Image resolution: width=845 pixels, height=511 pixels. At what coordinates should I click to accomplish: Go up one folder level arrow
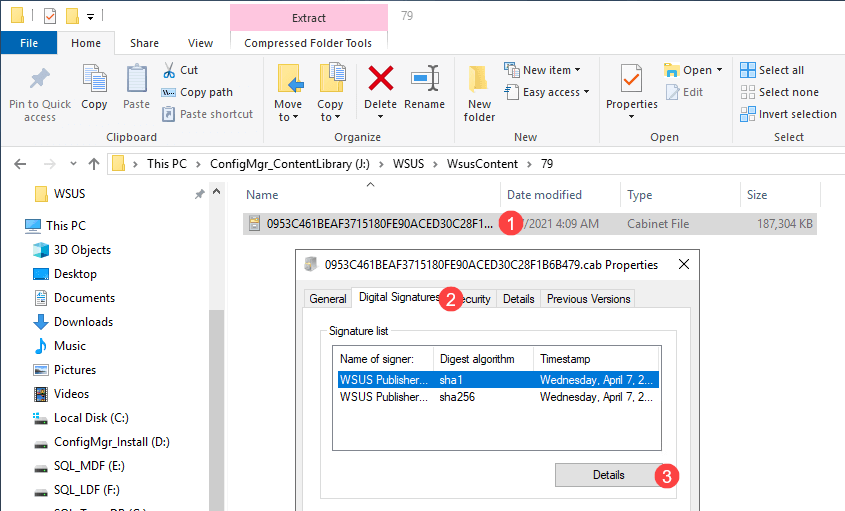(94, 164)
